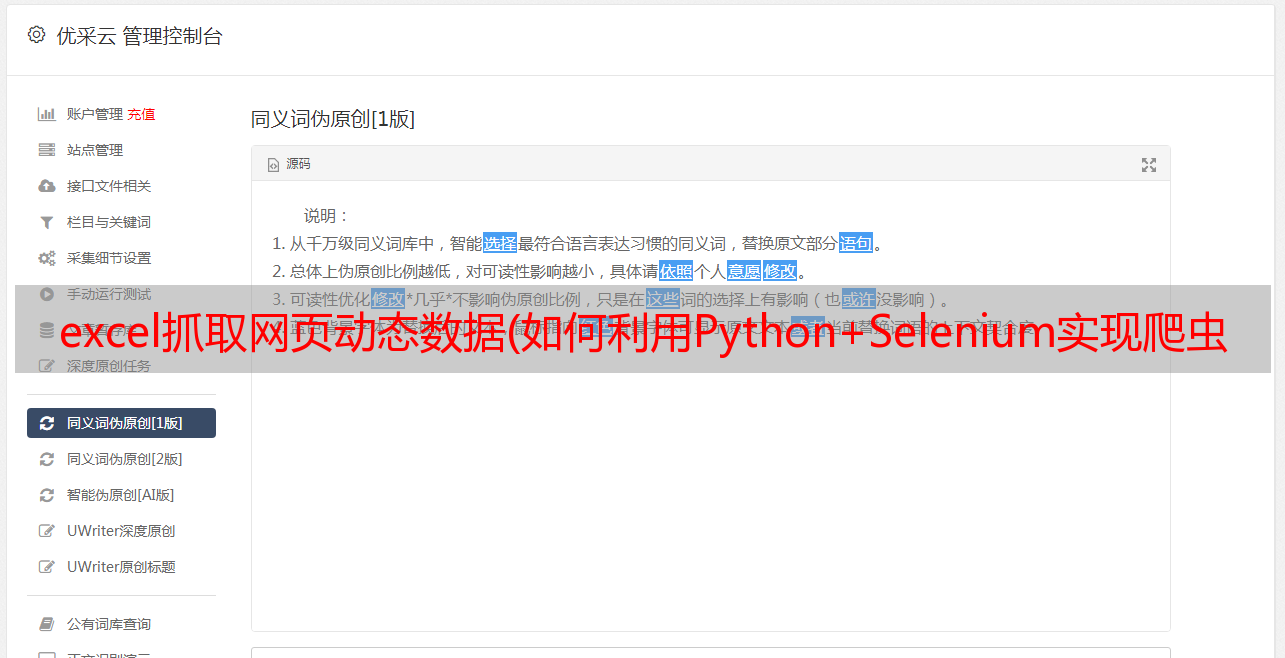Select UWriter深度原创 in sidebar
Screen dimensions: 1285x658
[x=121, y=531]
